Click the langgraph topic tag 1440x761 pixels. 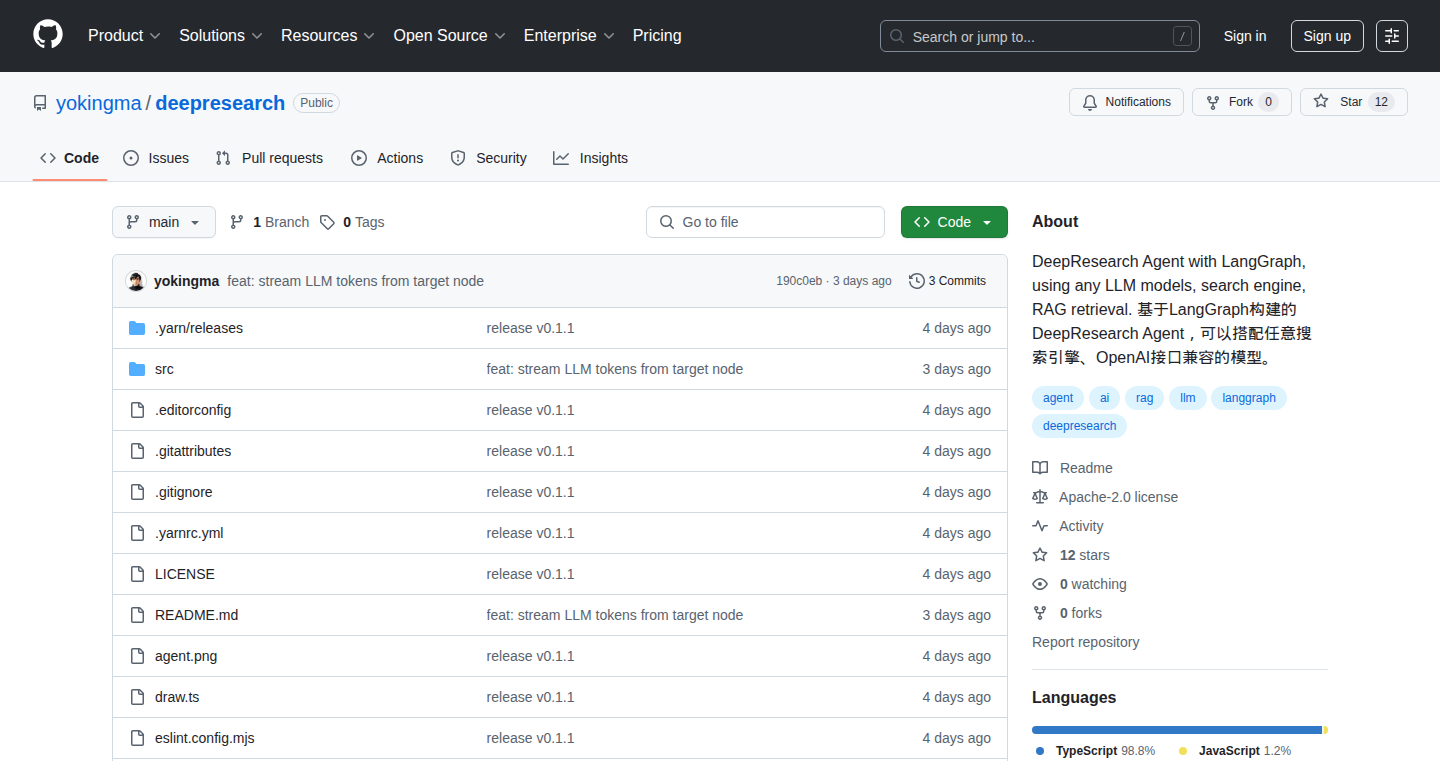[x=1249, y=398]
